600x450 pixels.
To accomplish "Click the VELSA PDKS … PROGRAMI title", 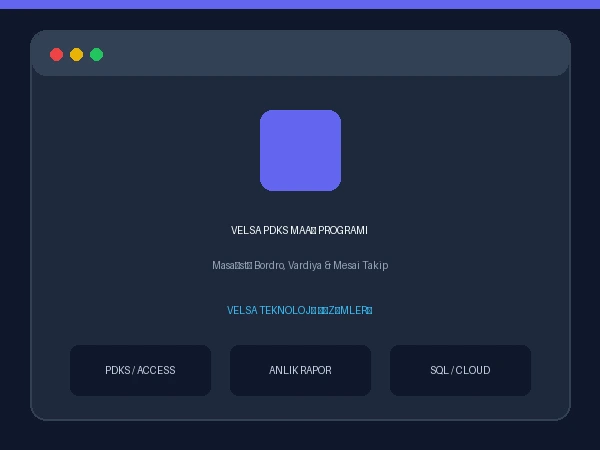I will (299, 230).
